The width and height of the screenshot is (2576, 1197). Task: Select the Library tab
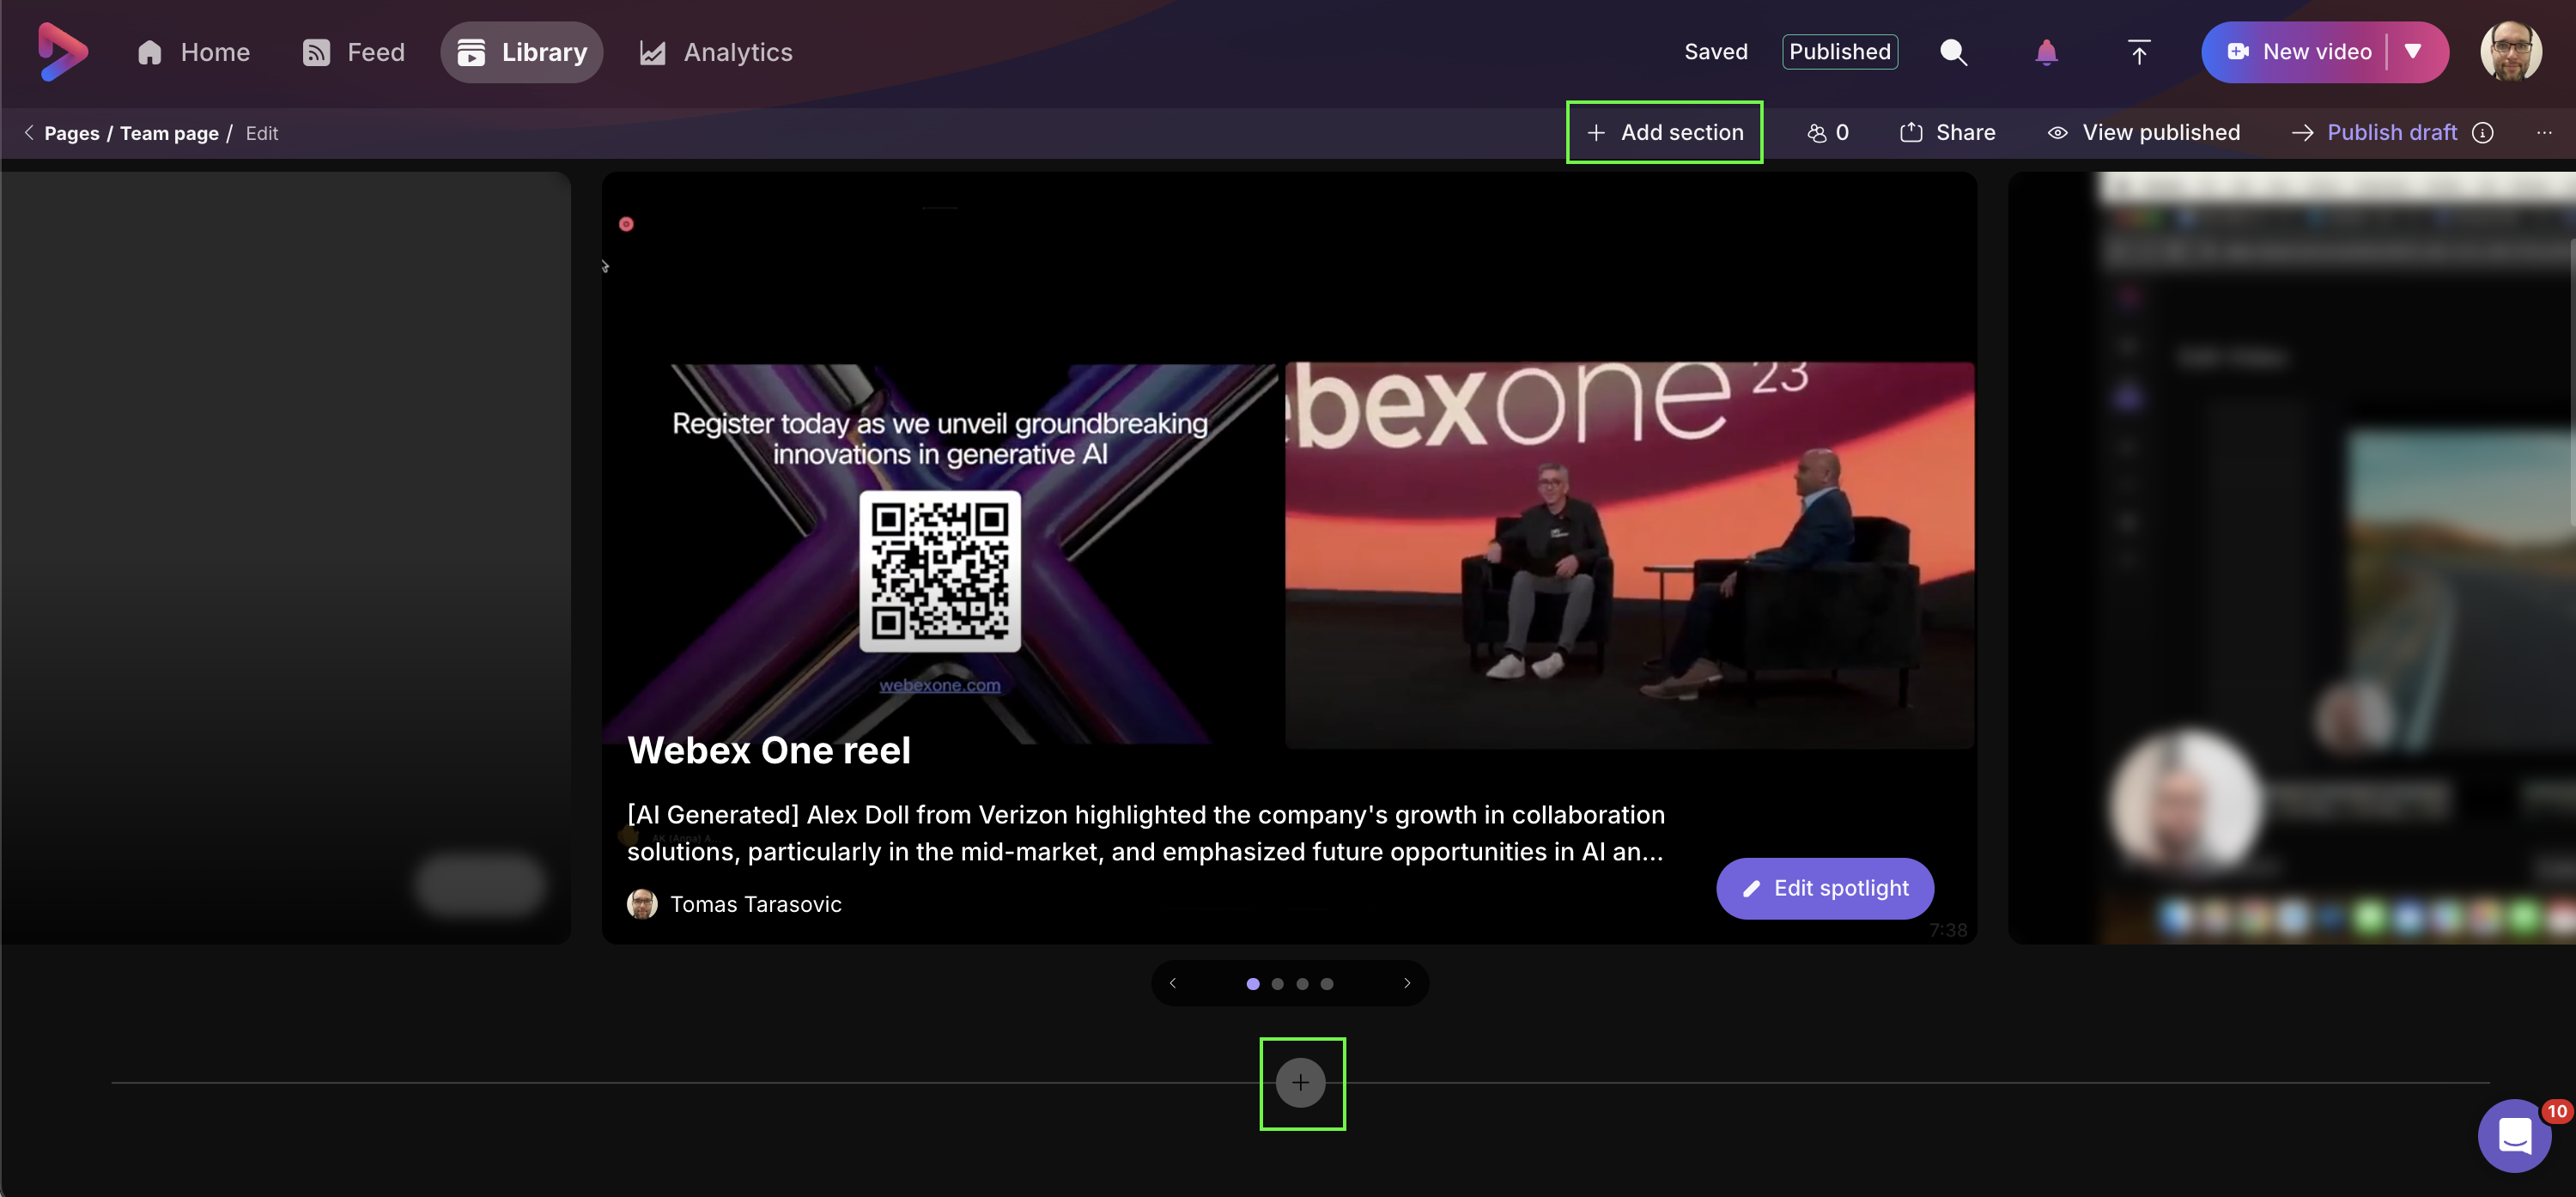point(522,52)
